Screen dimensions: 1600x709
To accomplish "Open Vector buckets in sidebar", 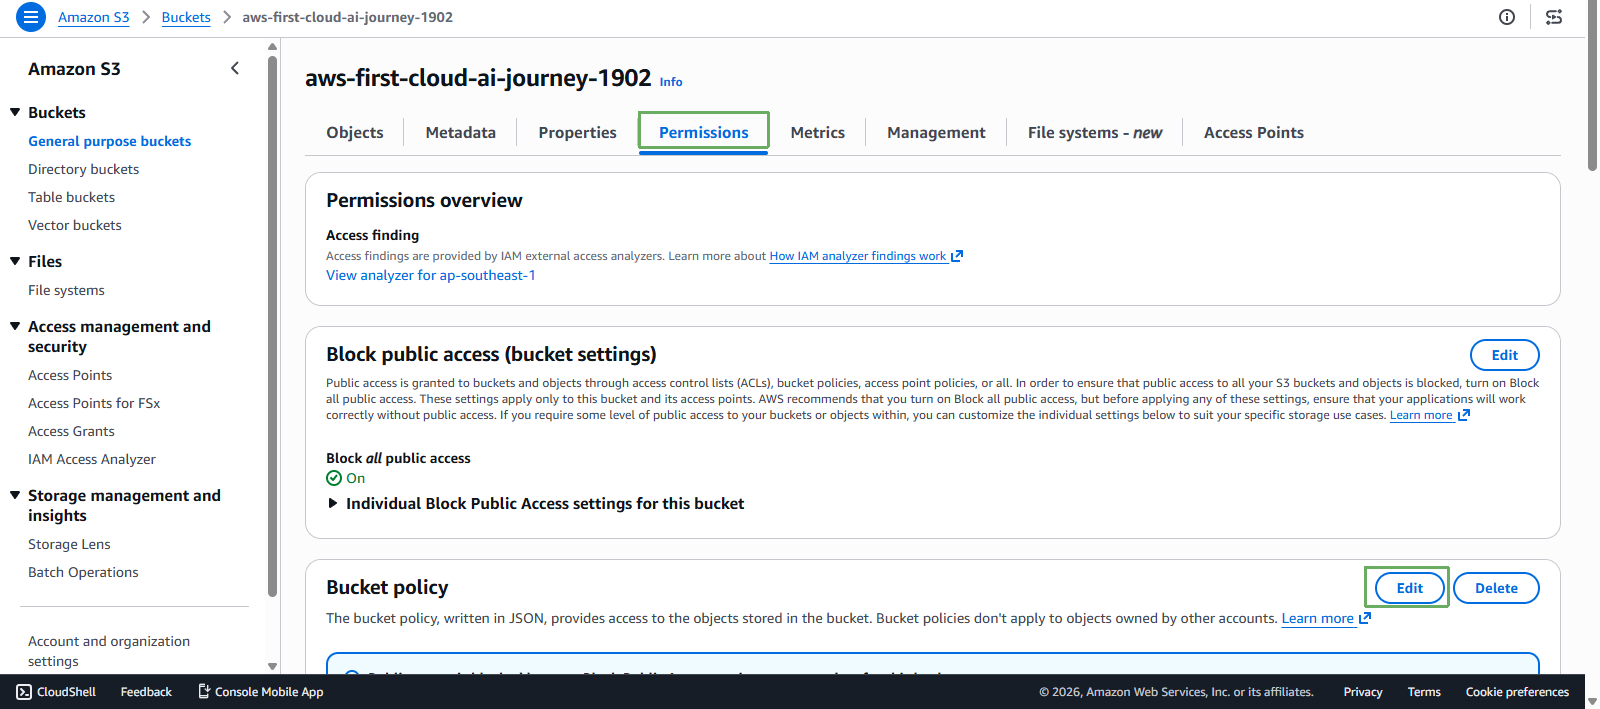I will pyautogui.click(x=75, y=225).
